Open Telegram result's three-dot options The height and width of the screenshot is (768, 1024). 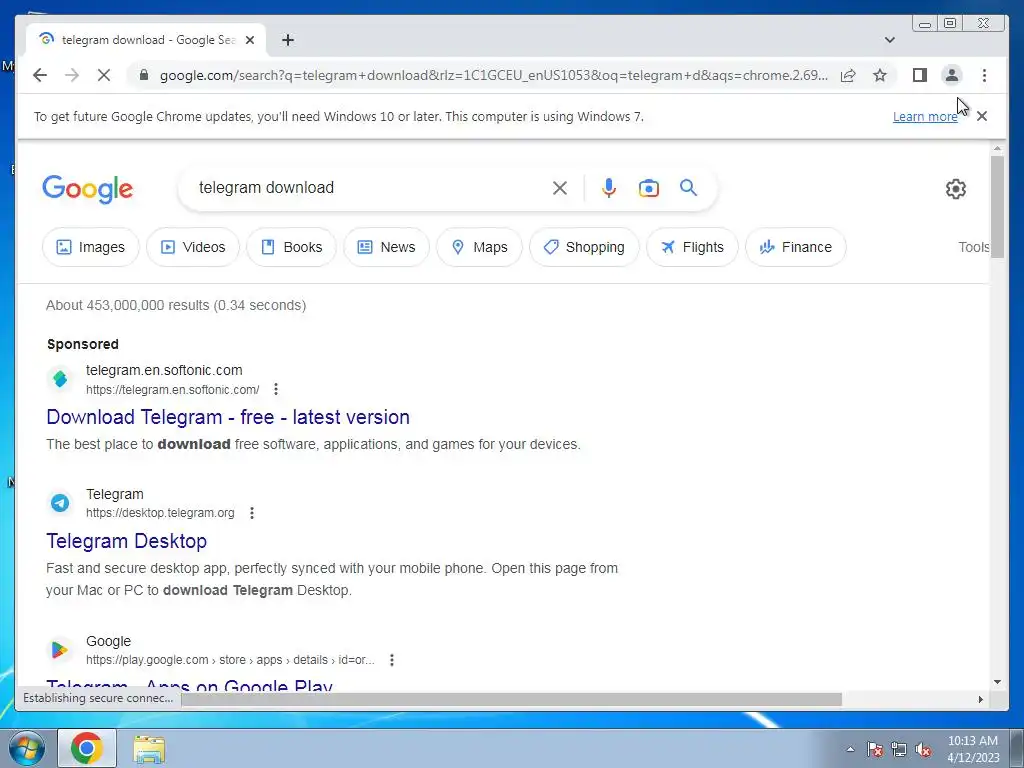[252, 513]
